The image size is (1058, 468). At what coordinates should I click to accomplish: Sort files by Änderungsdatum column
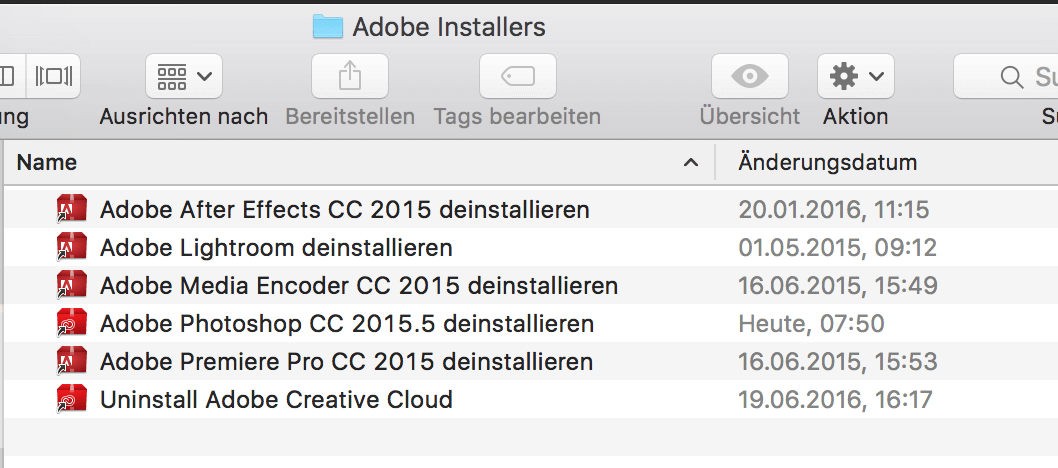[827, 163]
